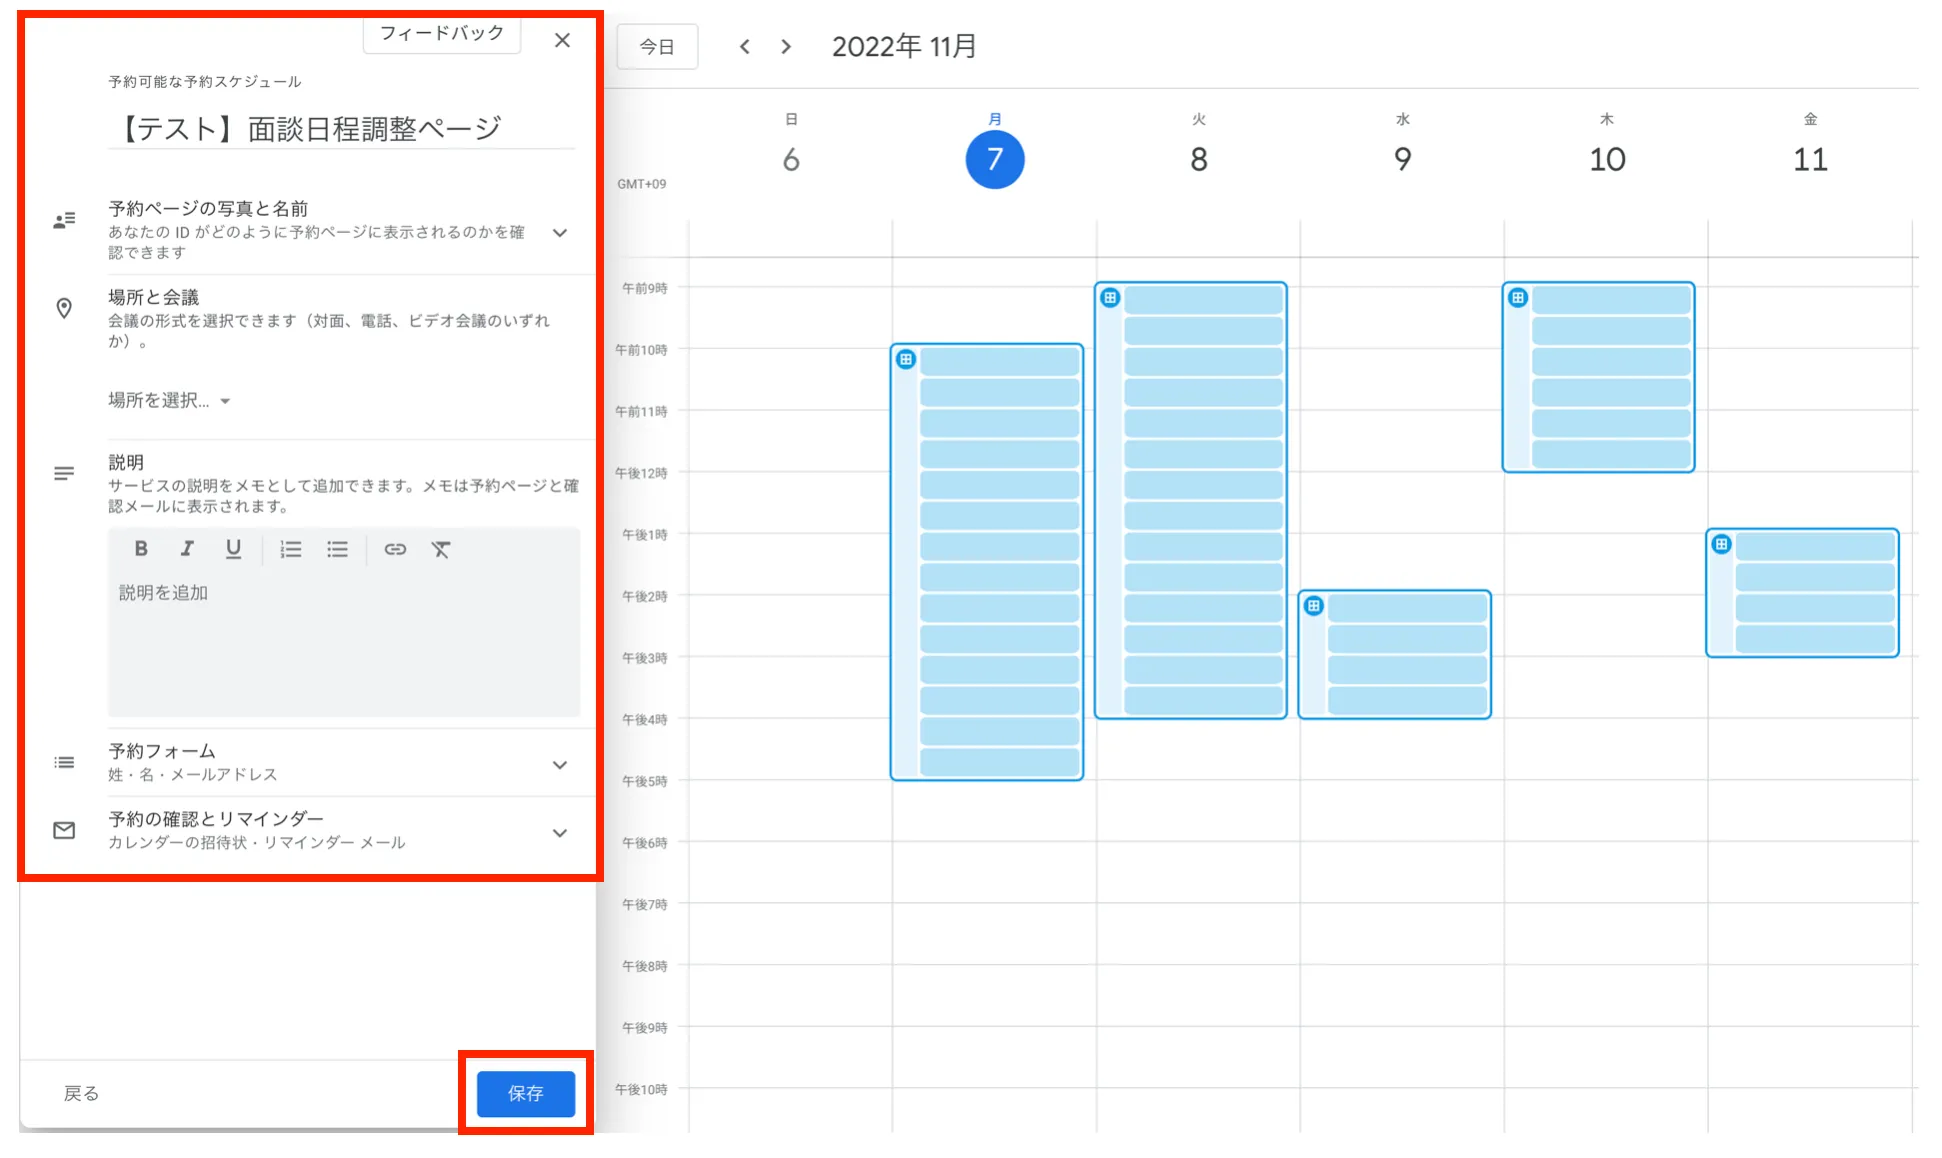Click the GMT+09 timezone label
Image resolution: width=1942 pixels, height=1158 pixels.
point(641,184)
